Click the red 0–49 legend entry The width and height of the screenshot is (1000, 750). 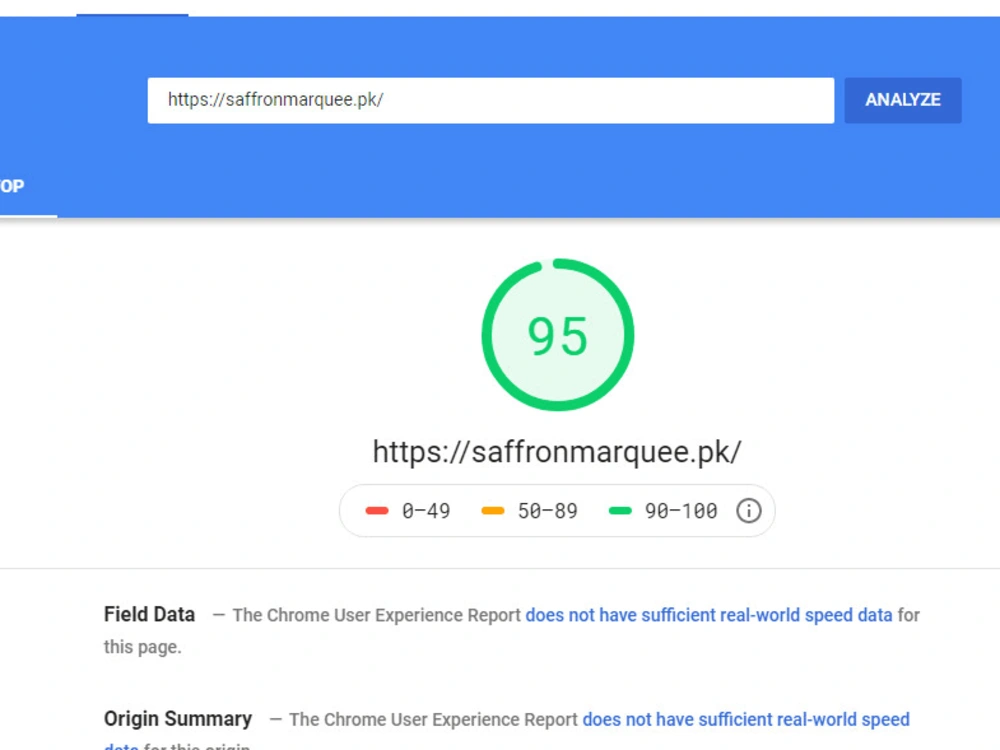coord(408,511)
